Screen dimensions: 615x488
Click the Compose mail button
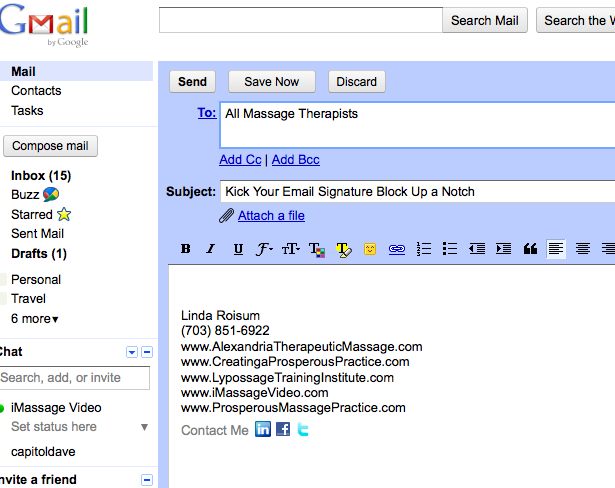tap(50, 146)
